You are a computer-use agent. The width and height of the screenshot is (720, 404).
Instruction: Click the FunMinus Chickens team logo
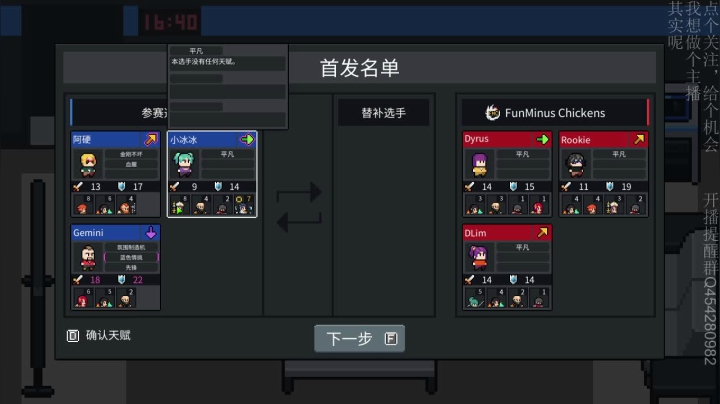492,112
